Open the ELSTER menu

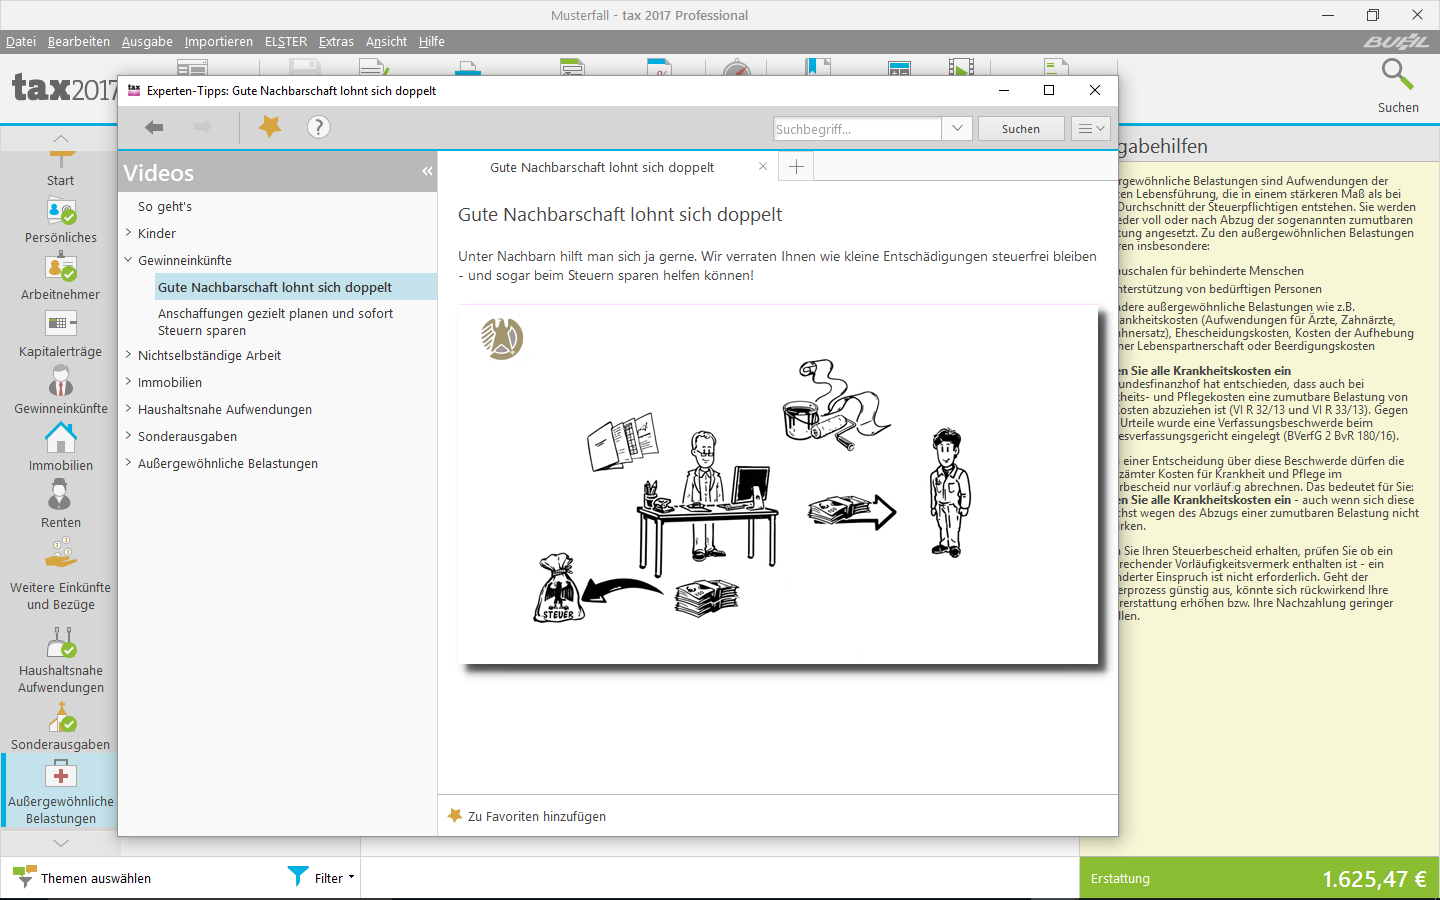coord(286,41)
